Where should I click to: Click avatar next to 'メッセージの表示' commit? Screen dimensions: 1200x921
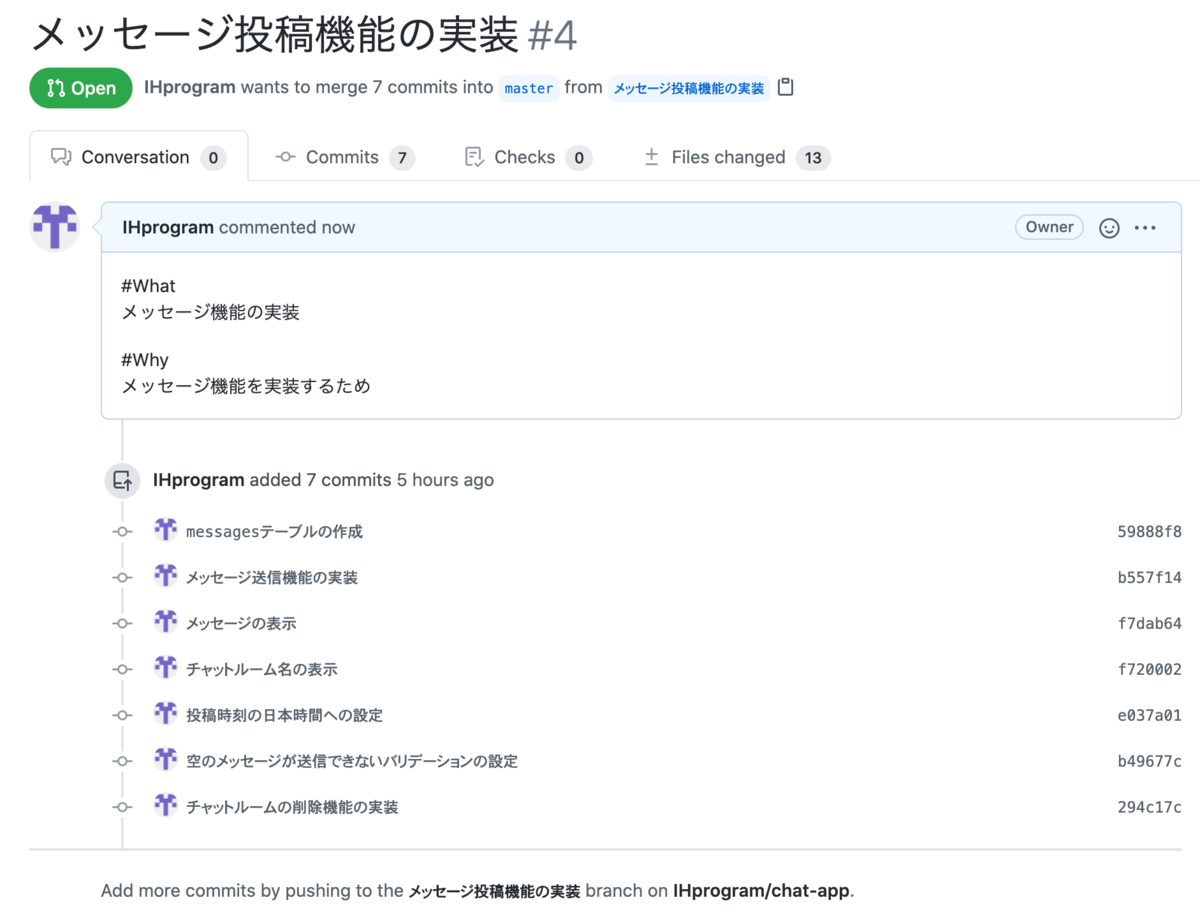coord(166,622)
